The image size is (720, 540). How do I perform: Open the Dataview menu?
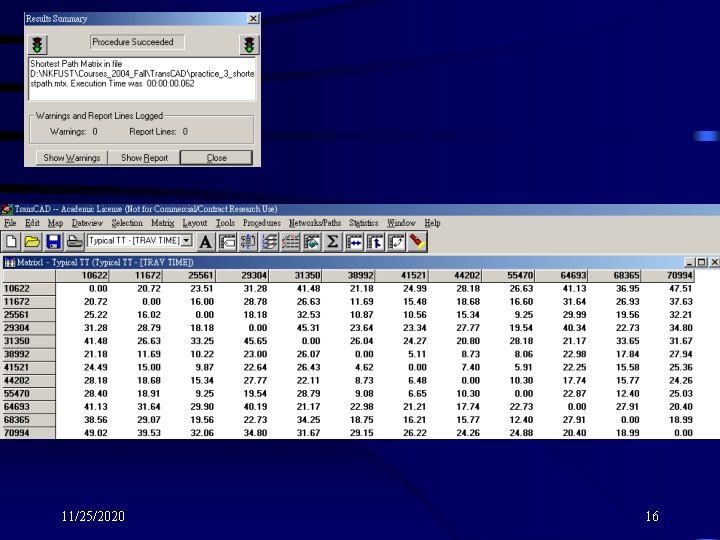pyautogui.click(x=87, y=223)
